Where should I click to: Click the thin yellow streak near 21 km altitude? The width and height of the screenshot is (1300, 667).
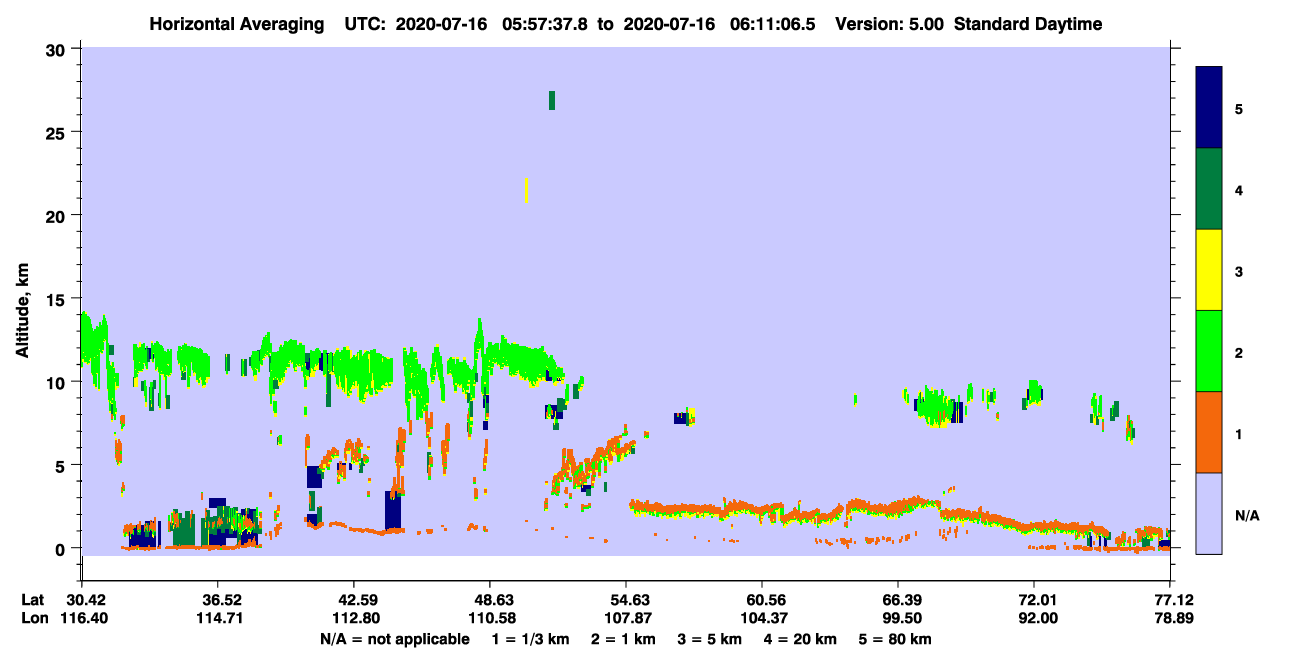[x=526, y=190]
